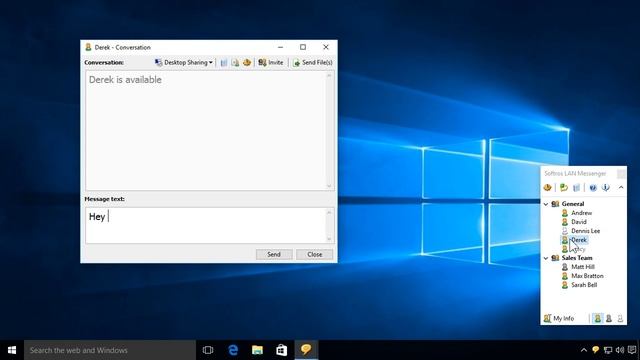Select Dennis Lee in the user list
The image size is (640, 360).
585,231
